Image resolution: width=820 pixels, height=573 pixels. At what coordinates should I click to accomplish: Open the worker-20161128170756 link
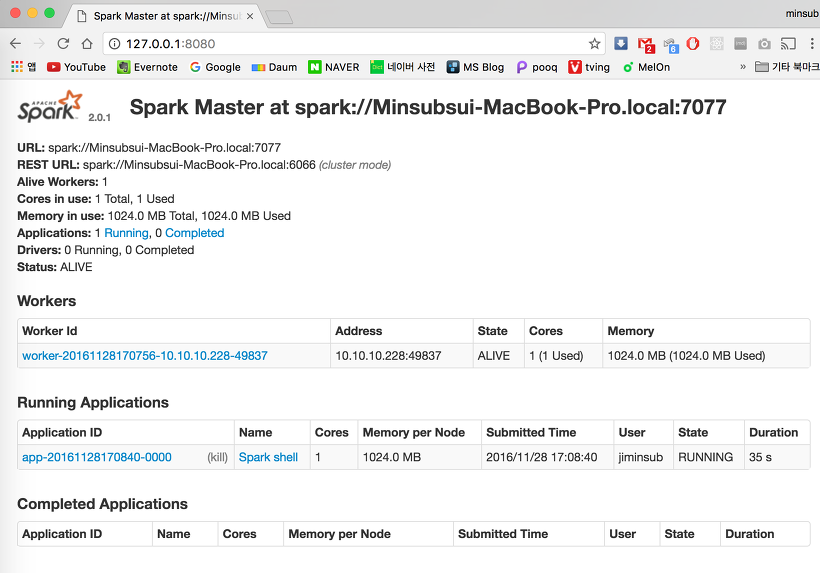tap(145, 356)
